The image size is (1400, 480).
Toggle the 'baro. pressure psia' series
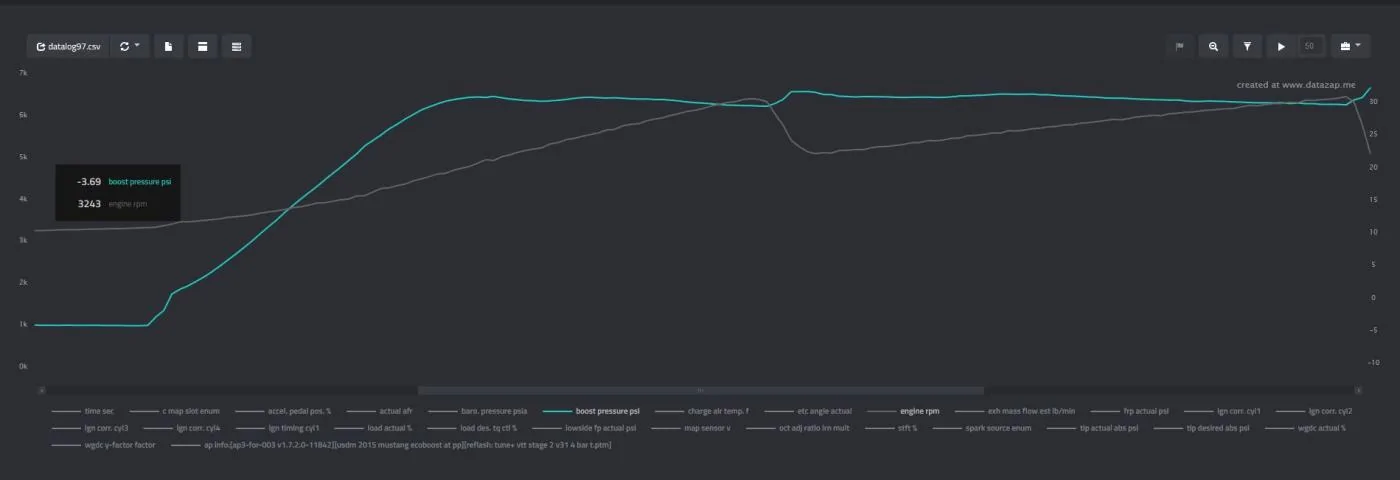click(x=478, y=411)
